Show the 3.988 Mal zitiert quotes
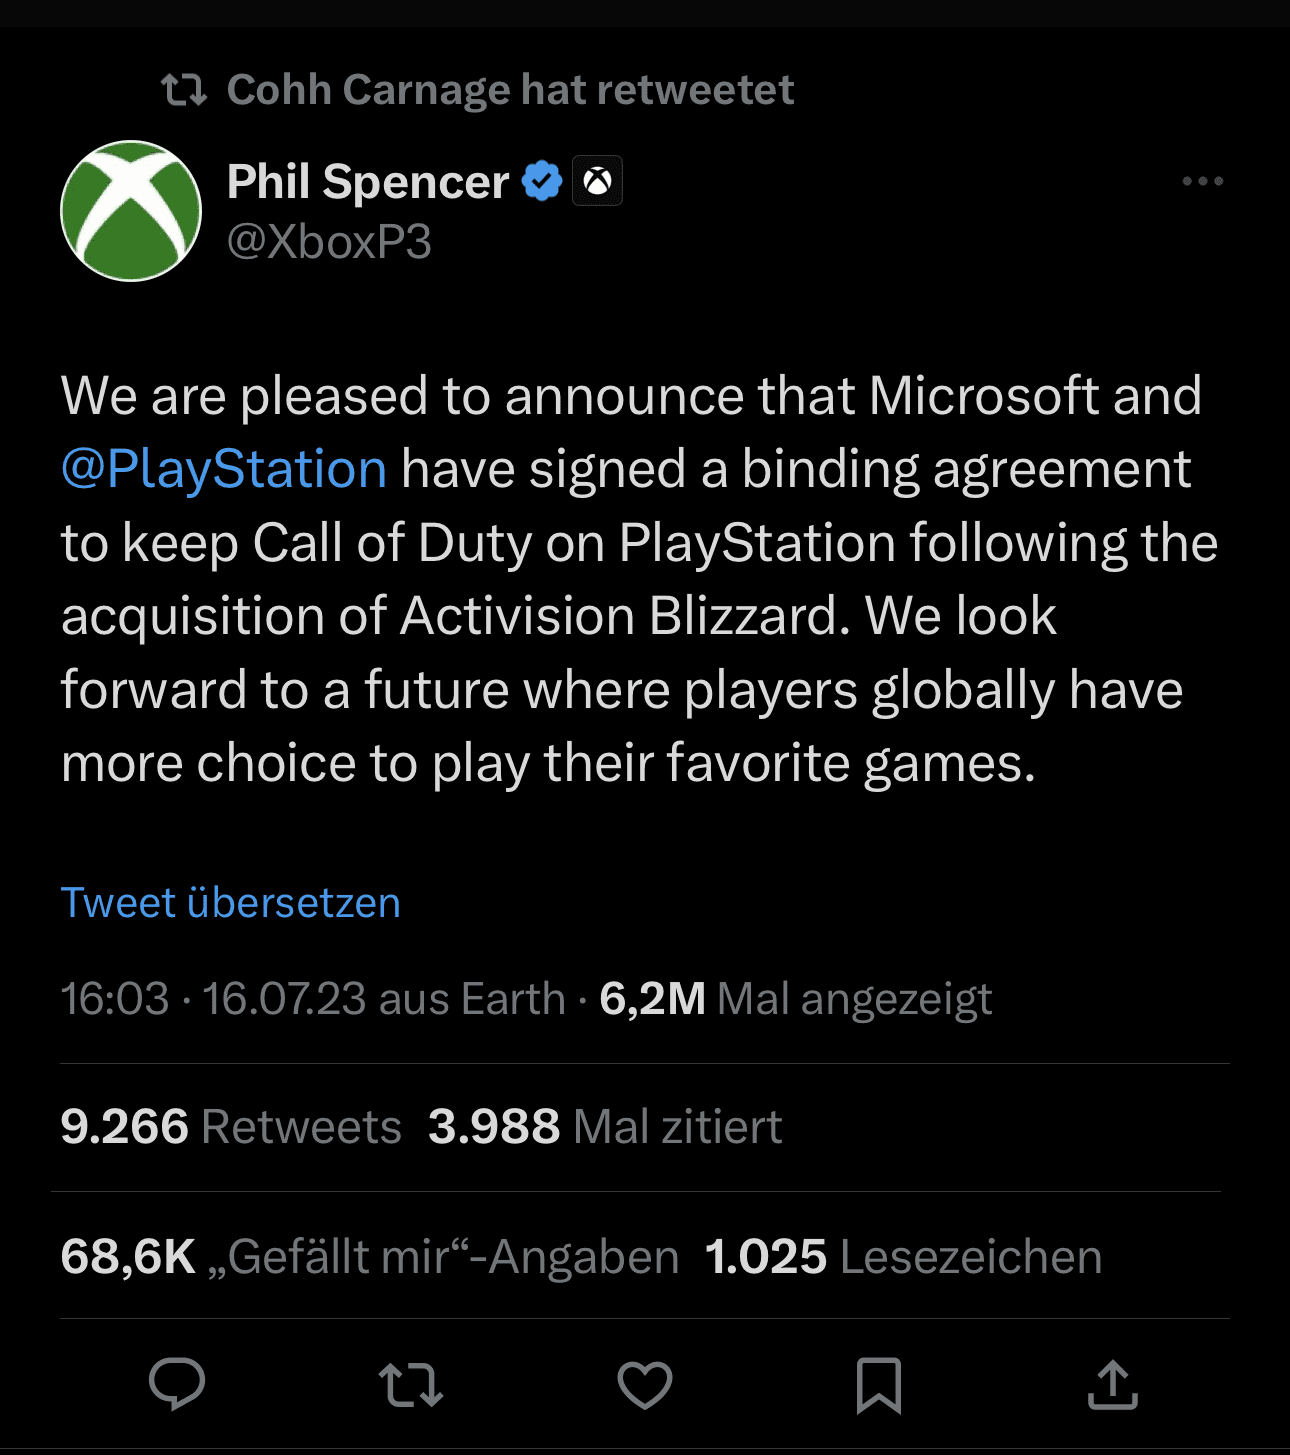 pos(605,1127)
